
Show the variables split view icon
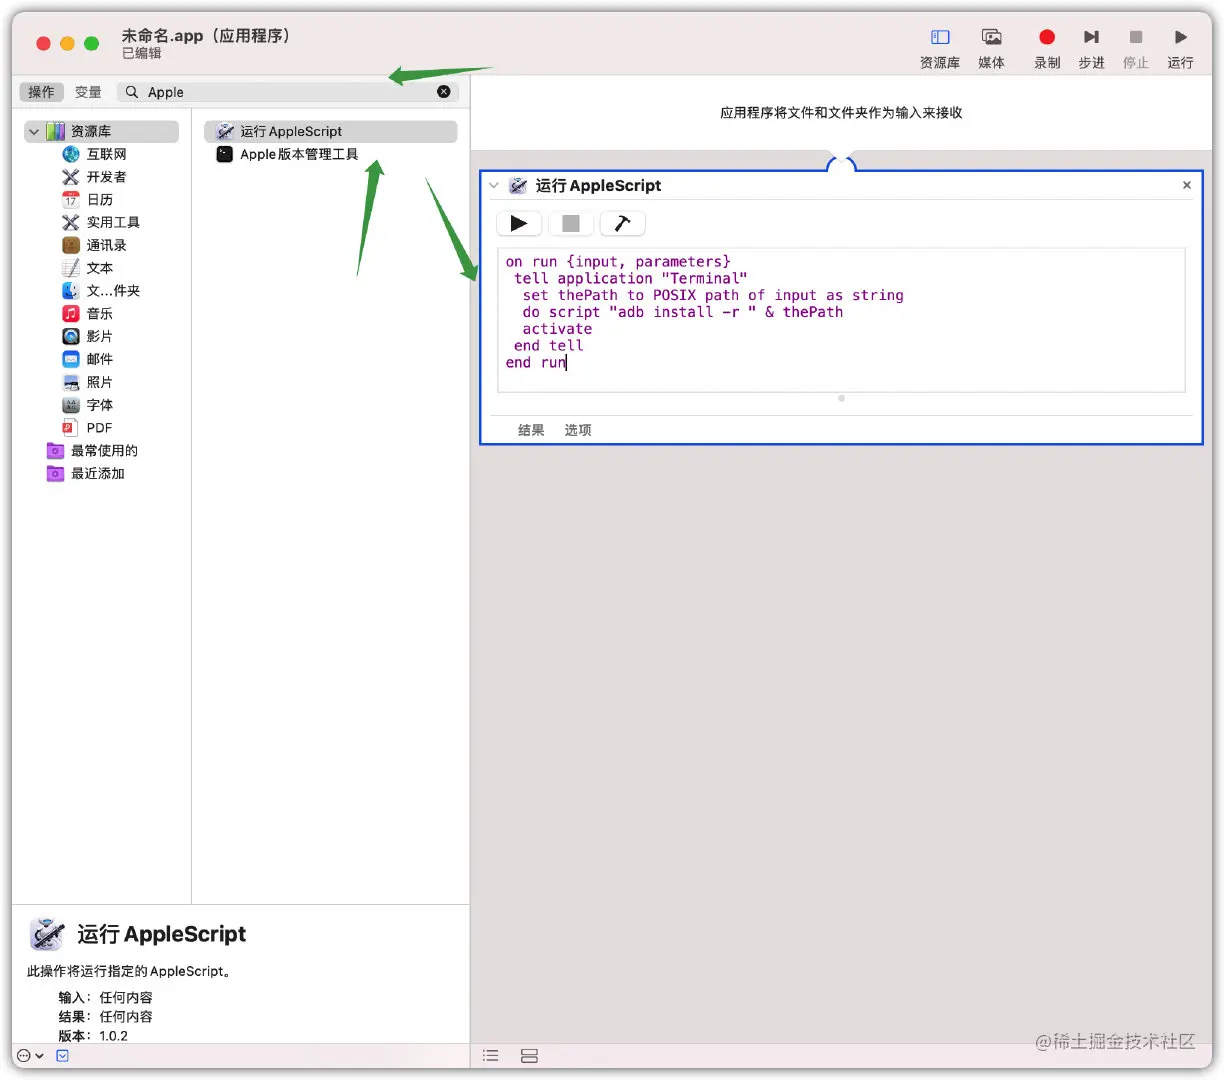pyautogui.click(x=530, y=1056)
